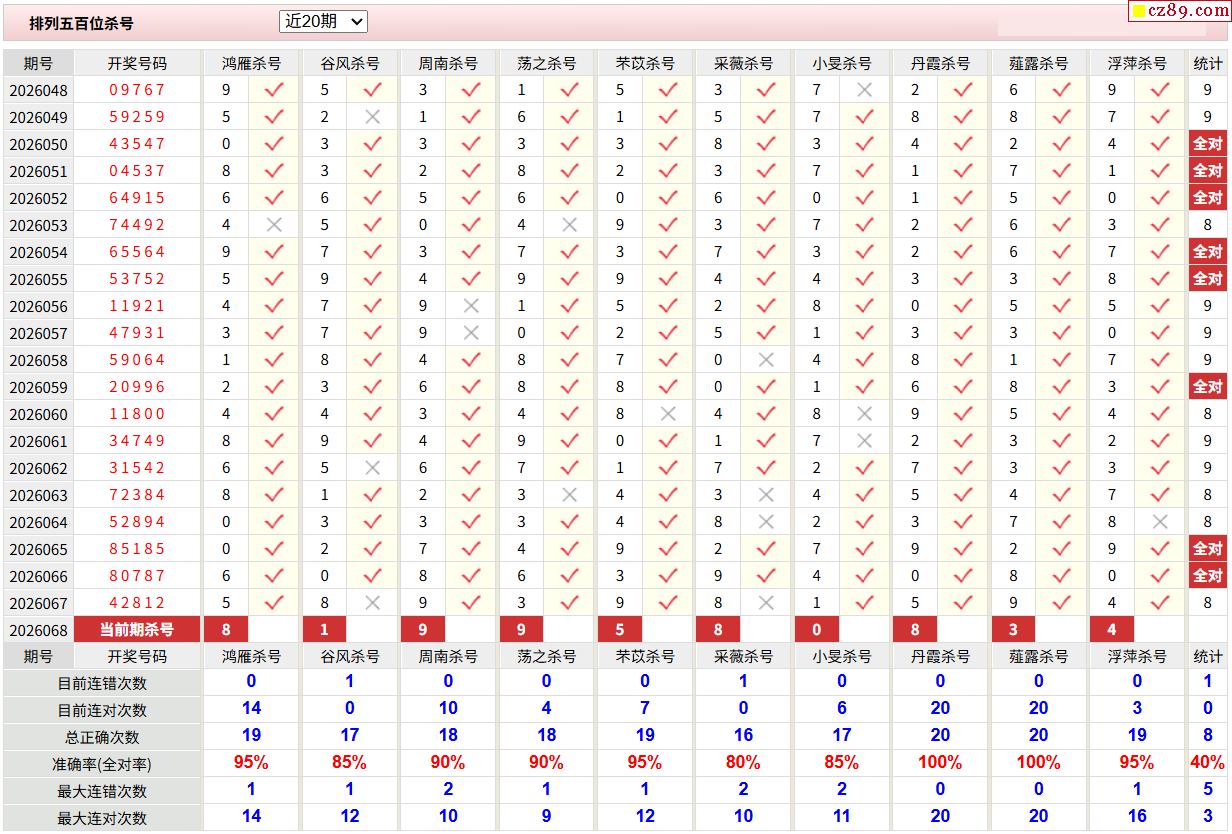Click the 准确率(全对率) row label
Viewport: 1232px width, 834px height.
102,764
